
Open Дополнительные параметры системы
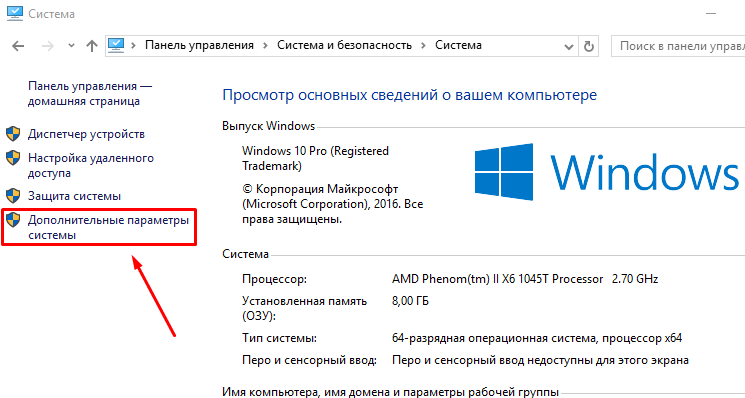(108, 227)
